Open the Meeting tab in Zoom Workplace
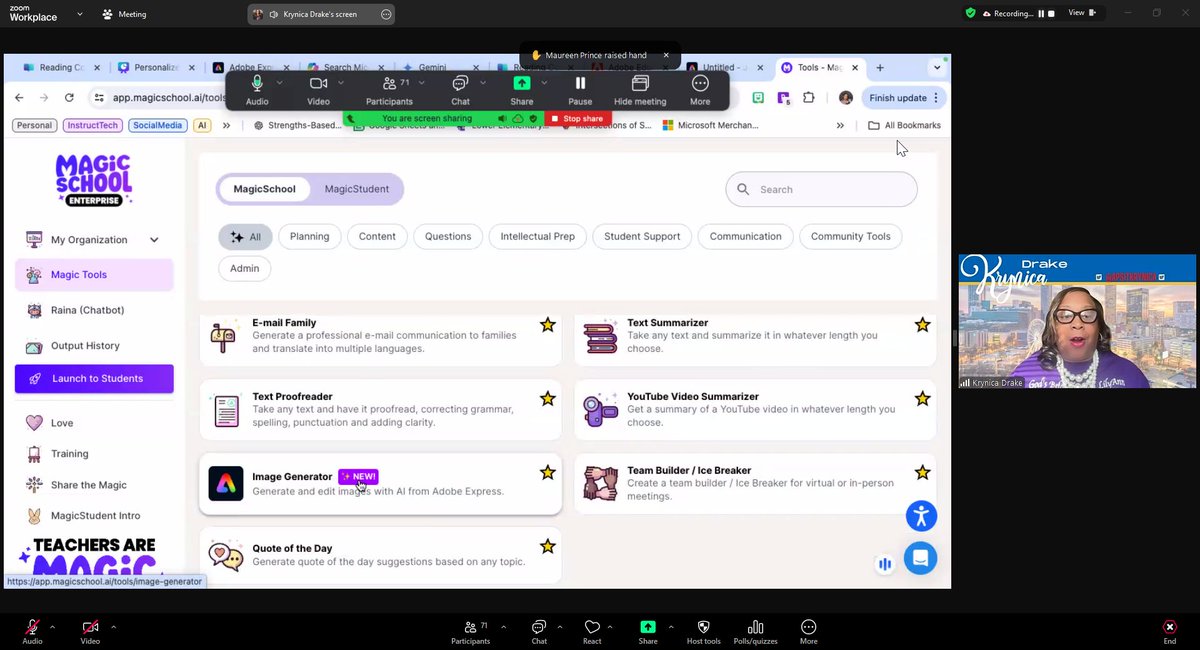The image size is (1200, 650). (124, 14)
